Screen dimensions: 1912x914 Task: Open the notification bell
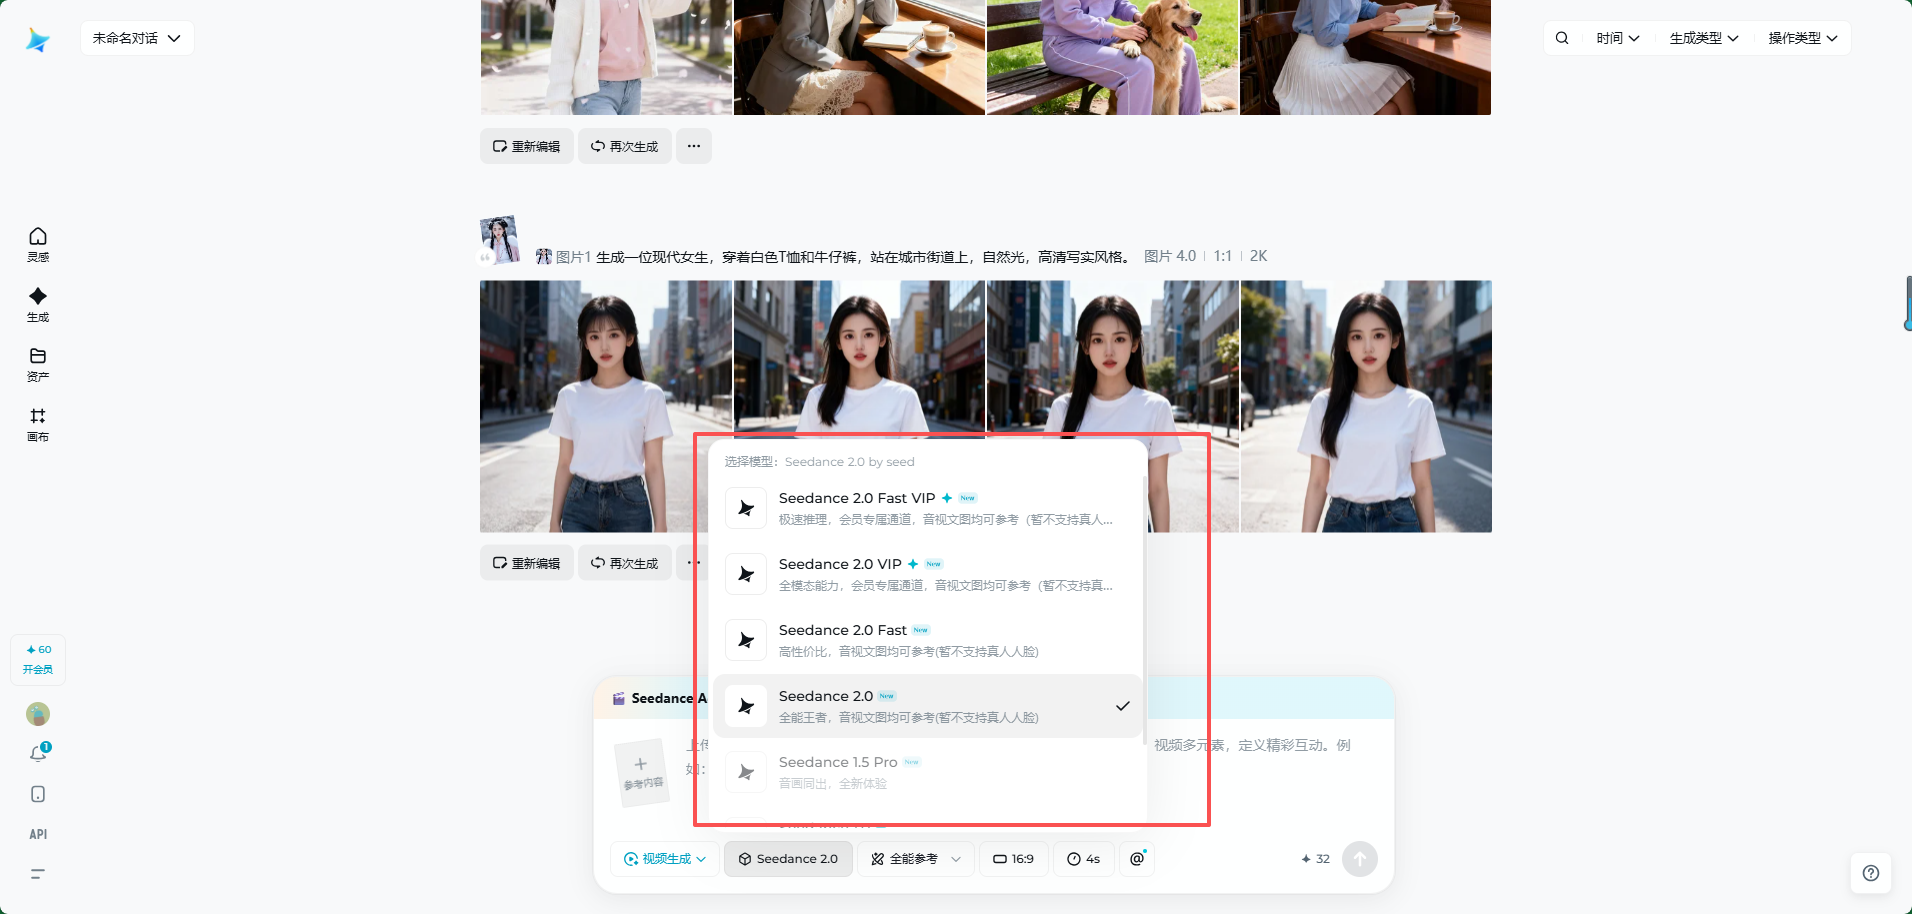click(x=37, y=753)
